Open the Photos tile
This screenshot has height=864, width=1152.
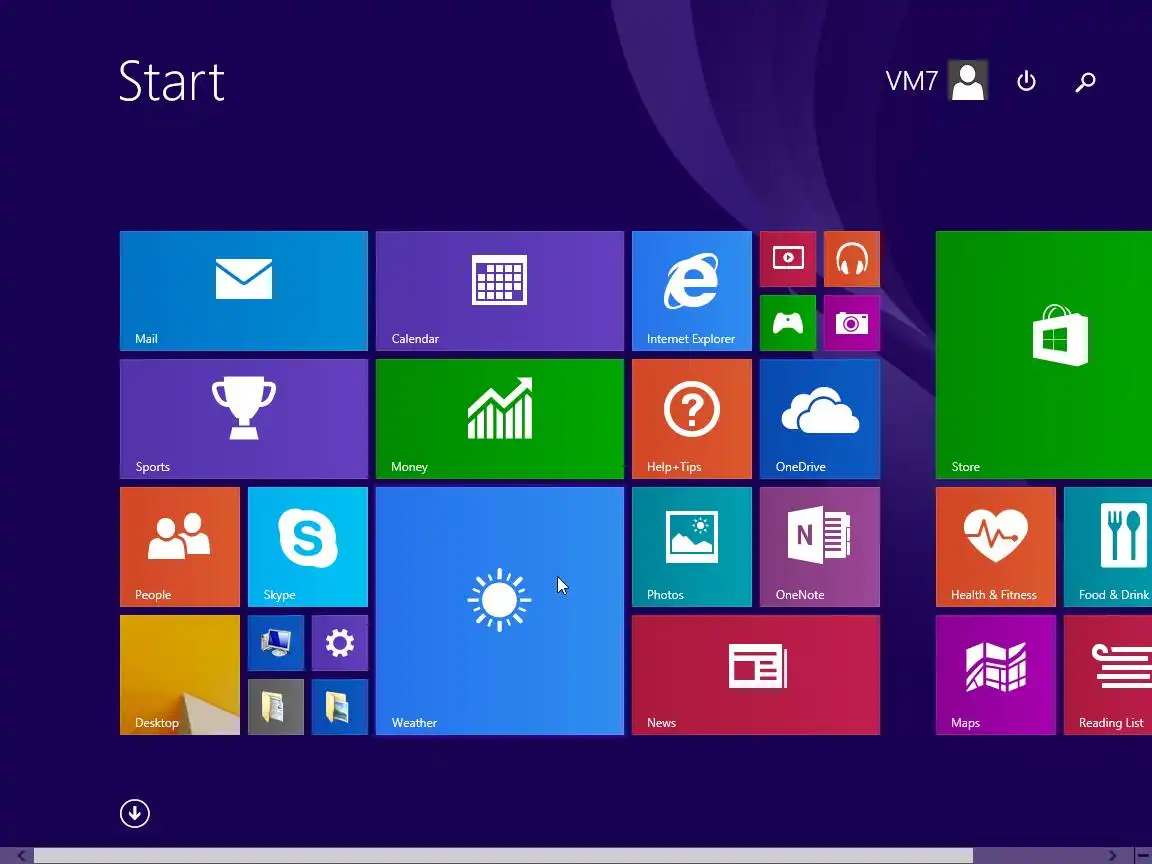click(691, 547)
